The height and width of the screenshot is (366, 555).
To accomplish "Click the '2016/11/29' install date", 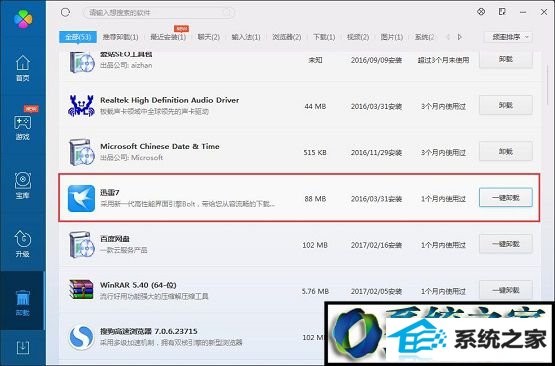I will (x=376, y=153).
